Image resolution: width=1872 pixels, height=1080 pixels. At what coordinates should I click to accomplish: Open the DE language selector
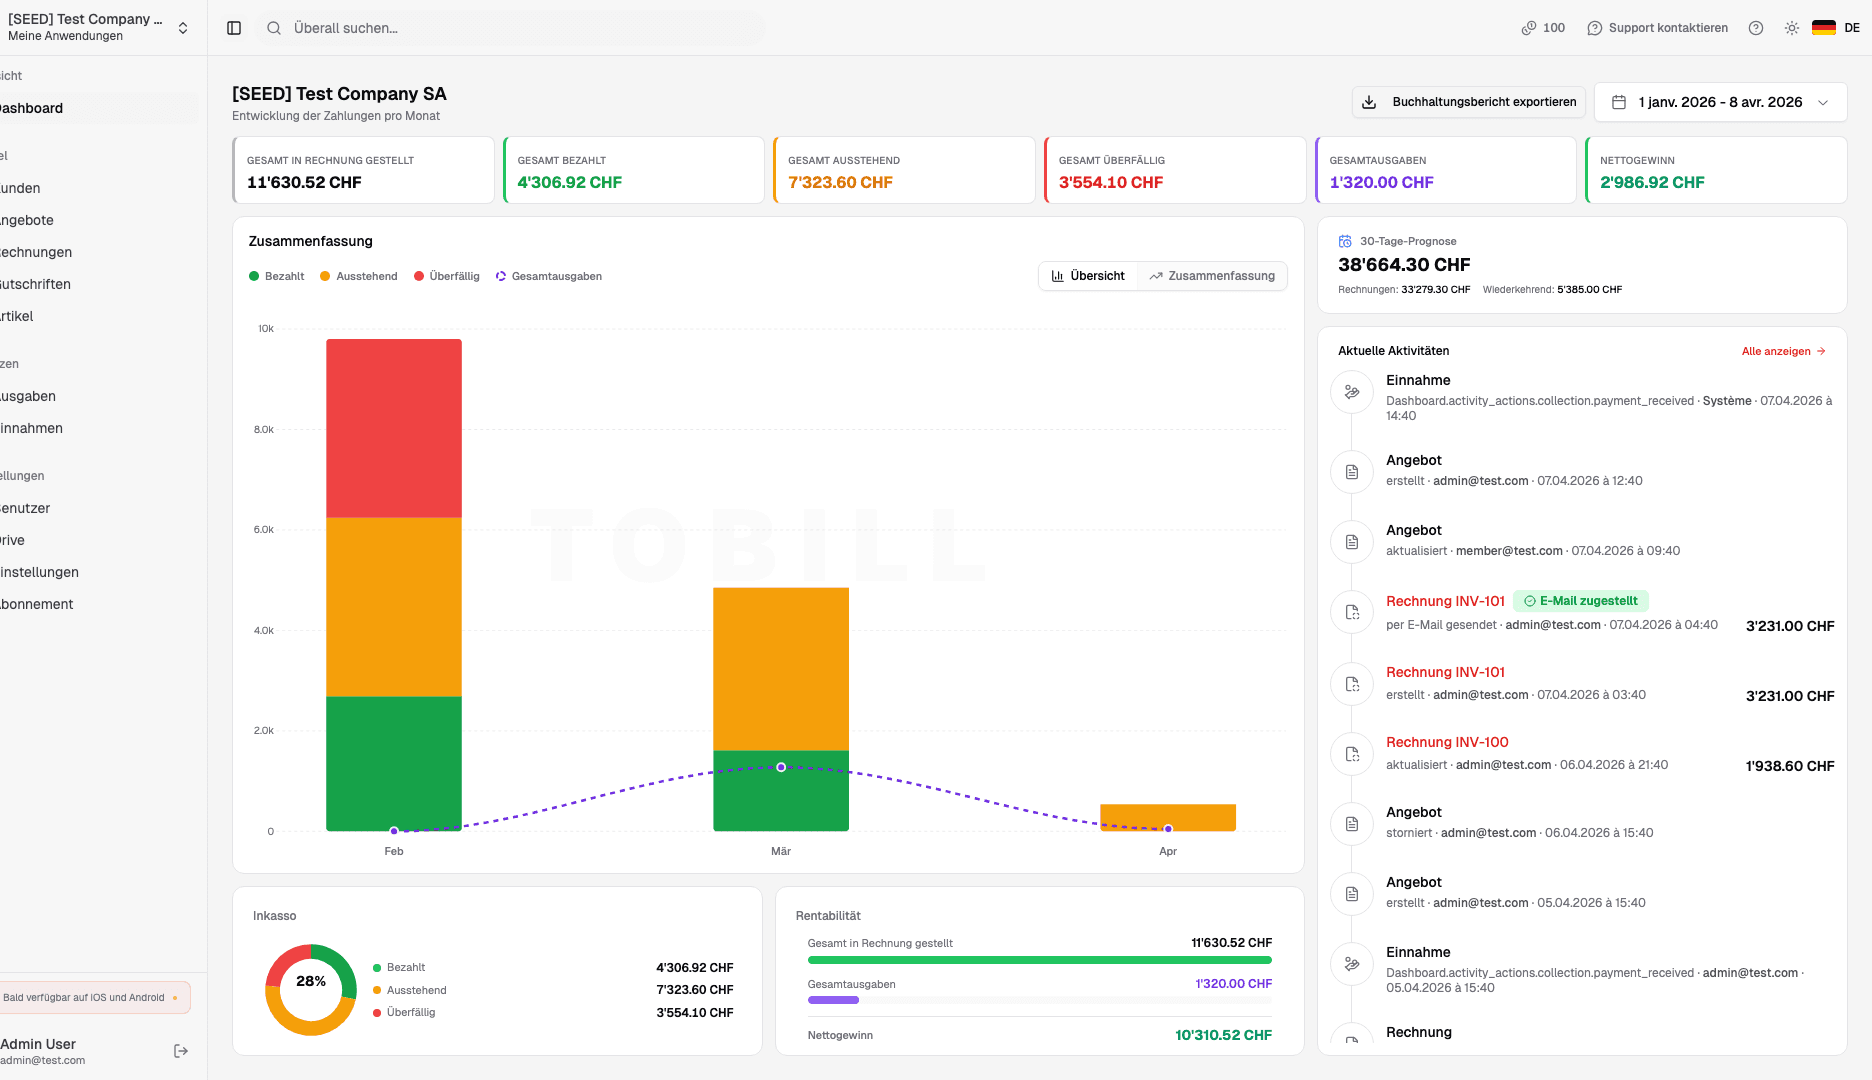click(x=1836, y=28)
